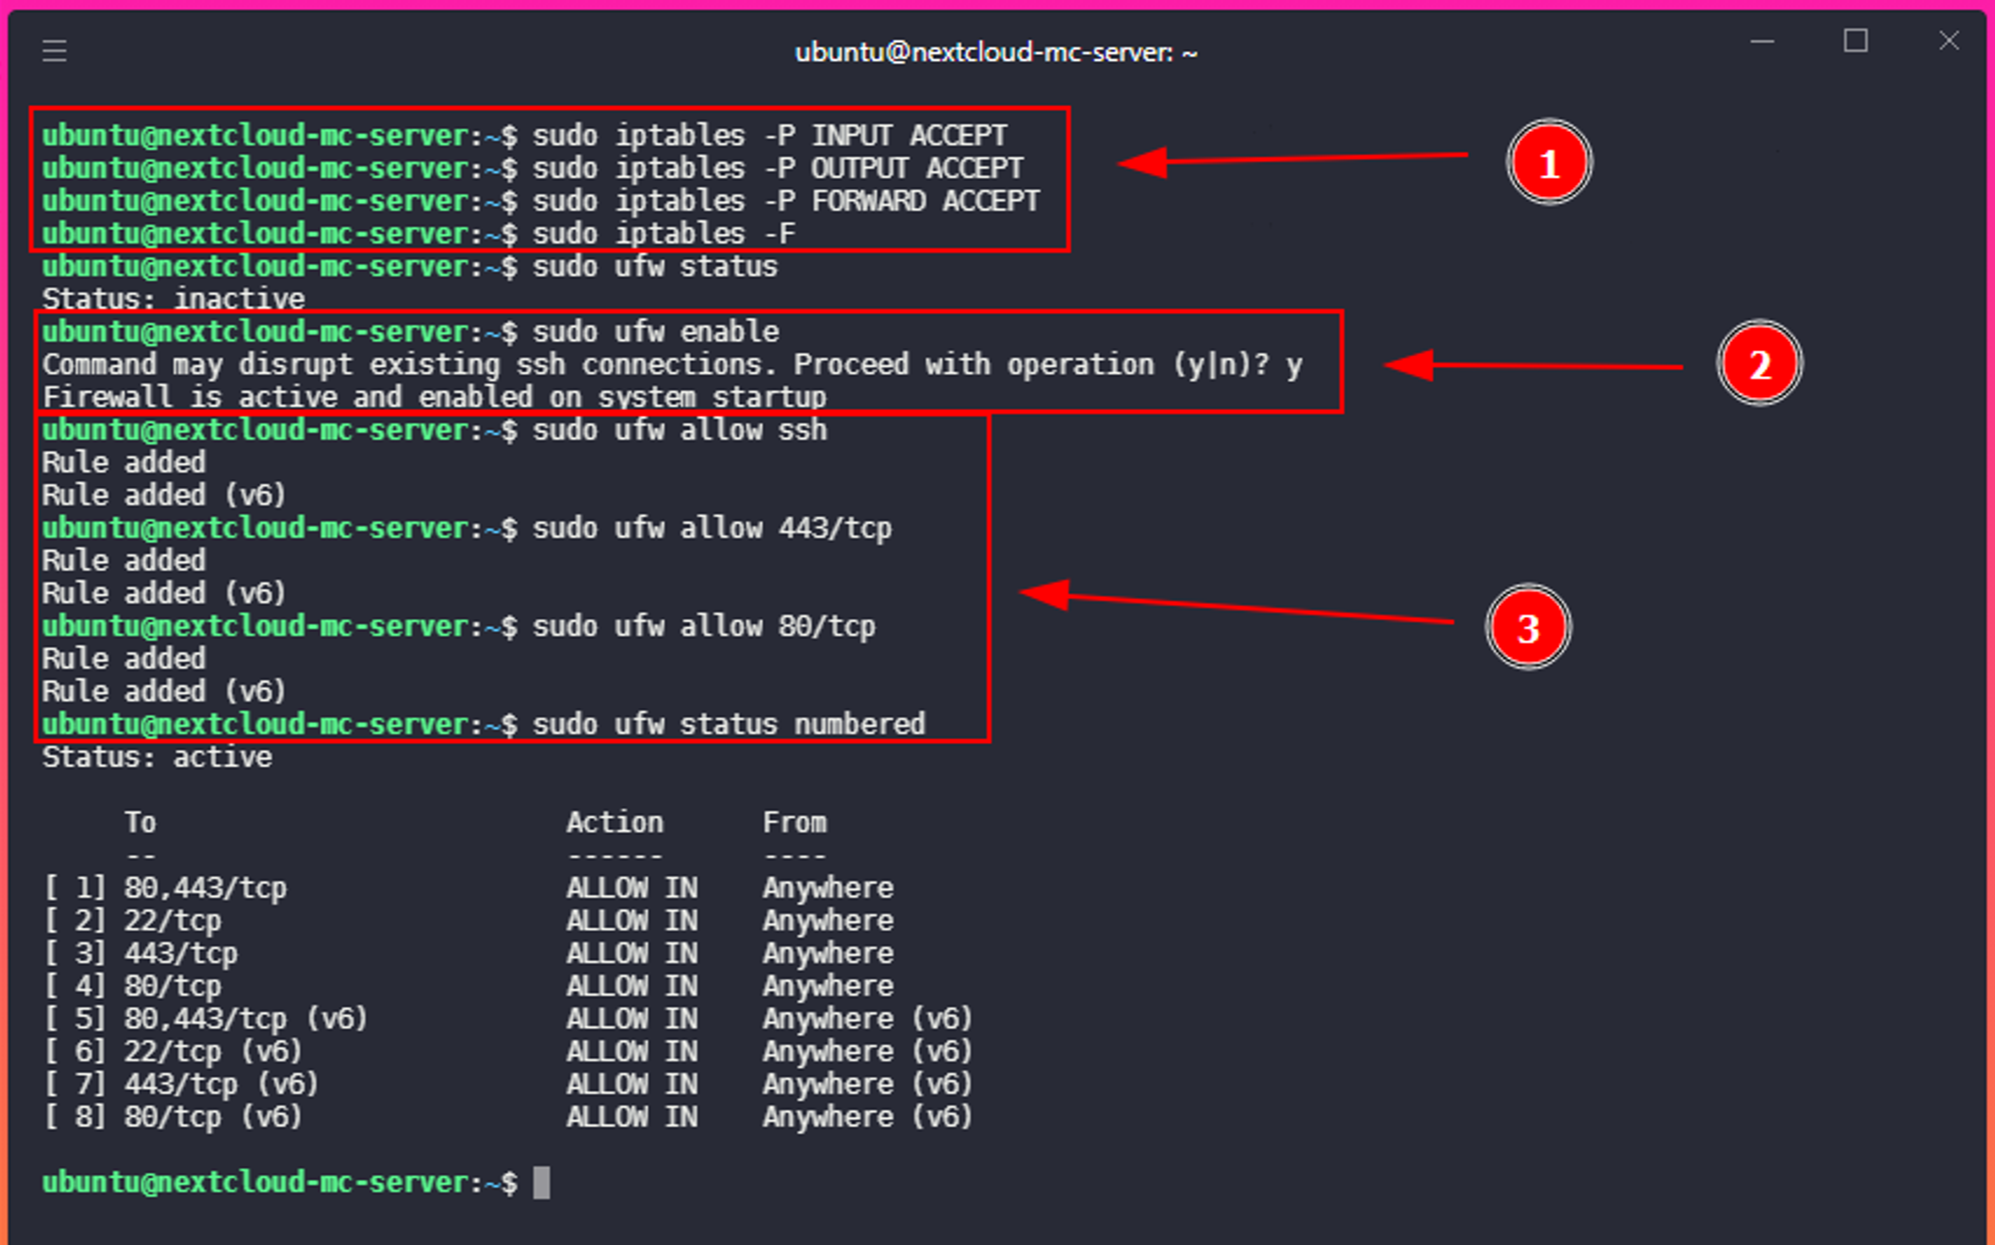The width and height of the screenshot is (1995, 1245).
Task: Select the 'sudo ufw allow ssh' command
Action: pyautogui.click(x=680, y=430)
